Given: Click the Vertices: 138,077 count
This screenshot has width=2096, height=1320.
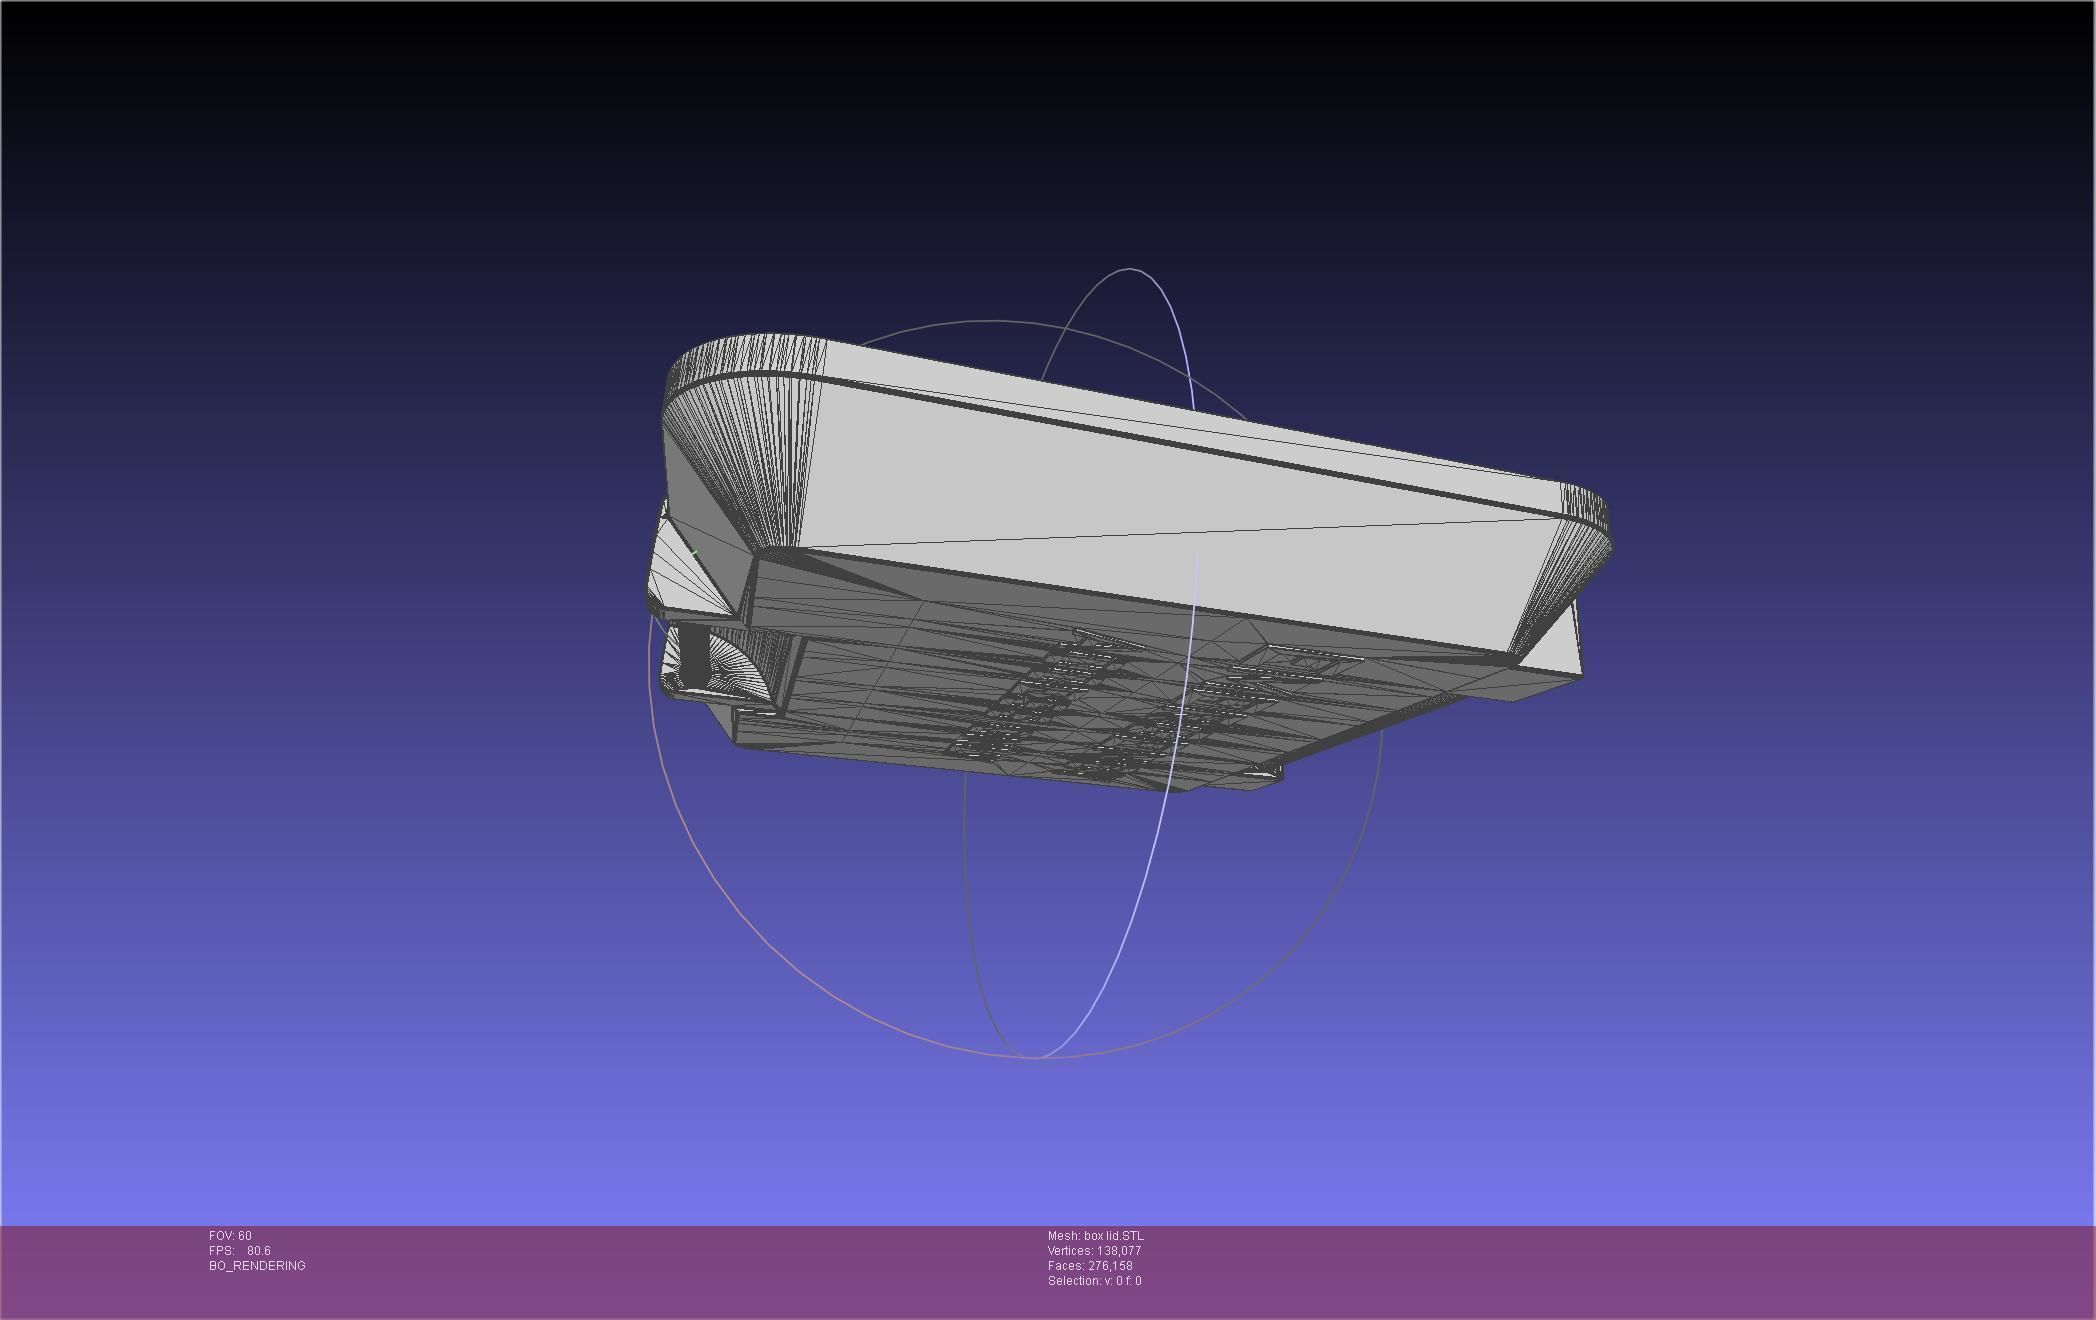Looking at the screenshot, I should pos(1094,1251).
